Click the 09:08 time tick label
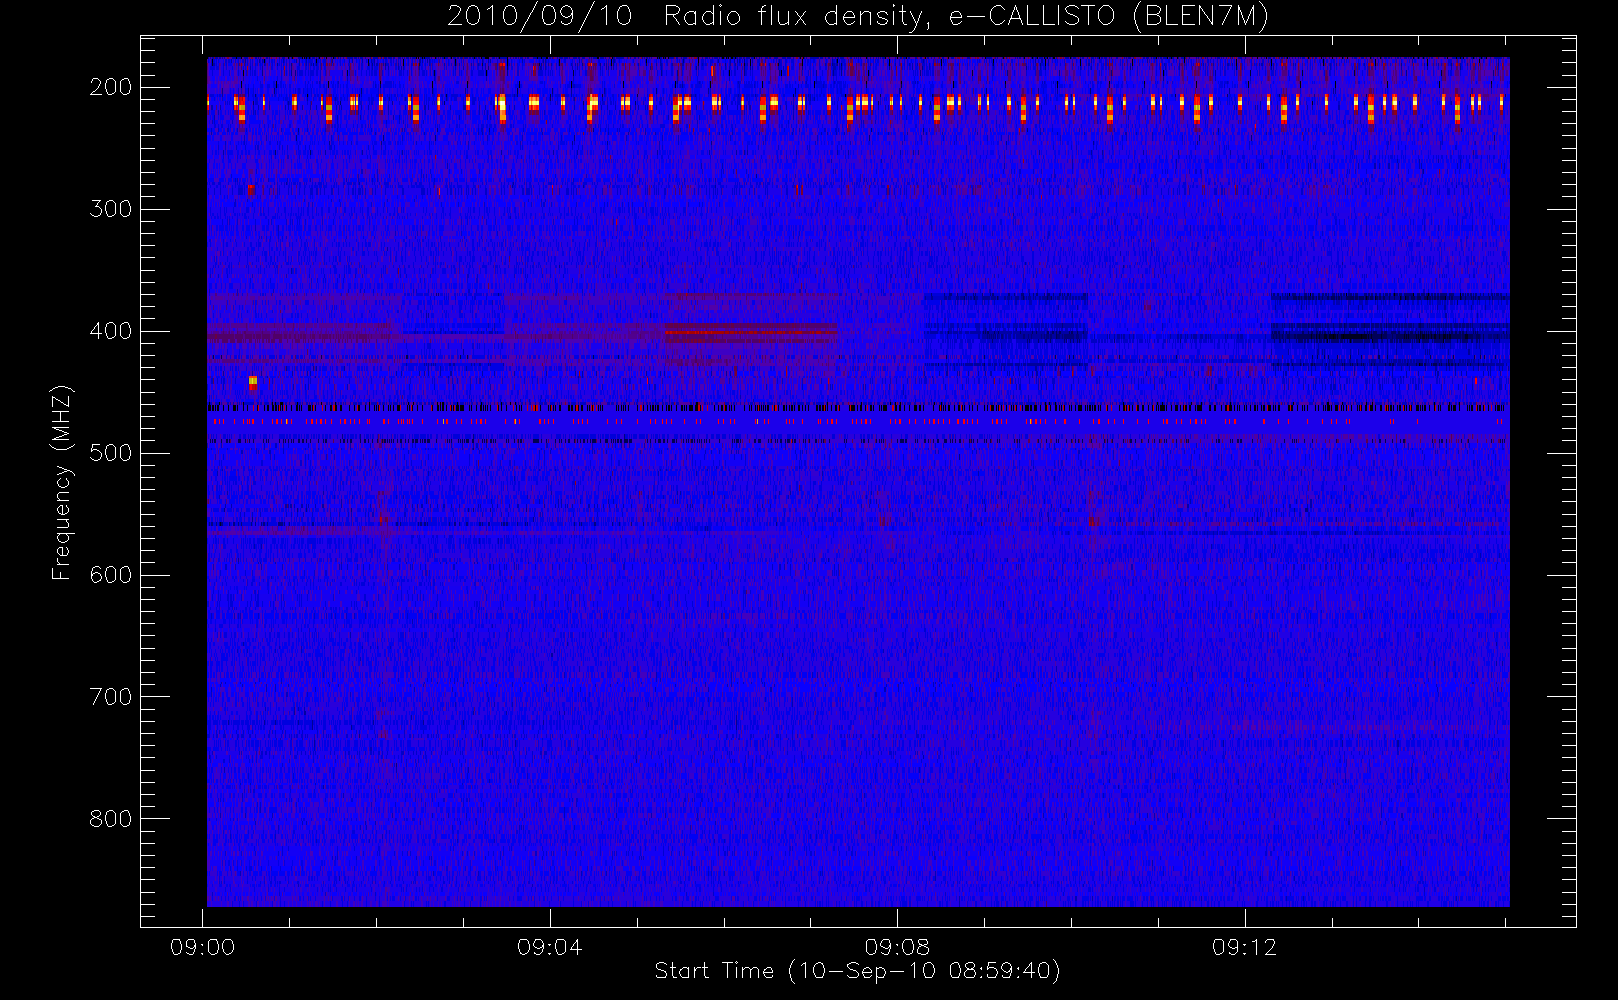Screen dimensions: 1618x1000 (897, 947)
